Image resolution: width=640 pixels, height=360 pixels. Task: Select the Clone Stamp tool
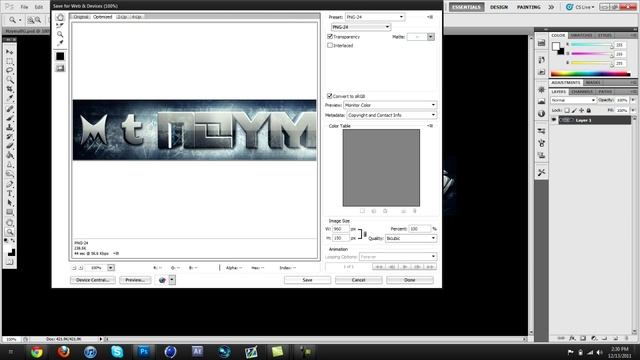(x=10, y=127)
